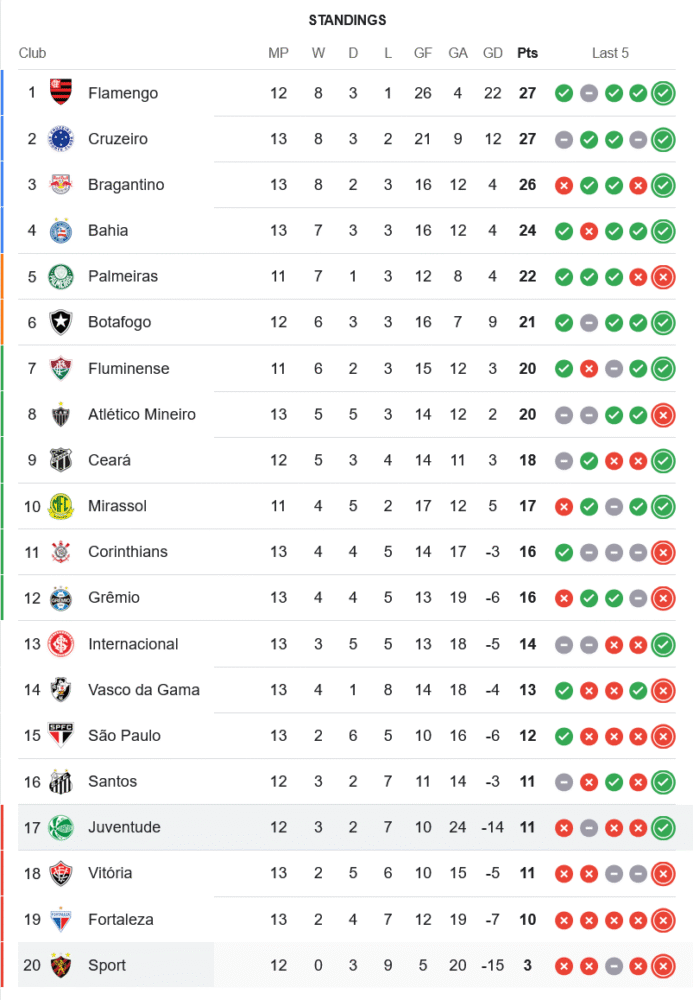The image size is (693, 1000).
Task: Click the Palmeiras club crest icon
Action: pyautogui.click(x=61, y=276)
